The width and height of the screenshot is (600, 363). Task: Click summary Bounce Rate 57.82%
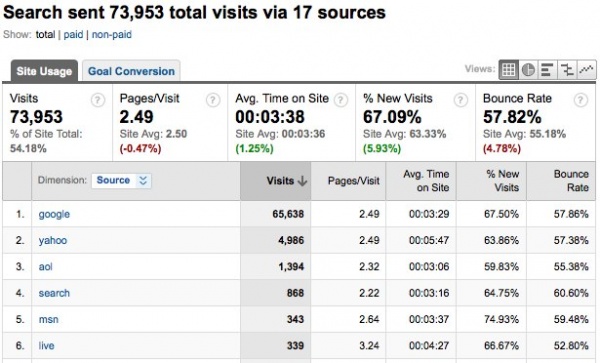point(512,117)
